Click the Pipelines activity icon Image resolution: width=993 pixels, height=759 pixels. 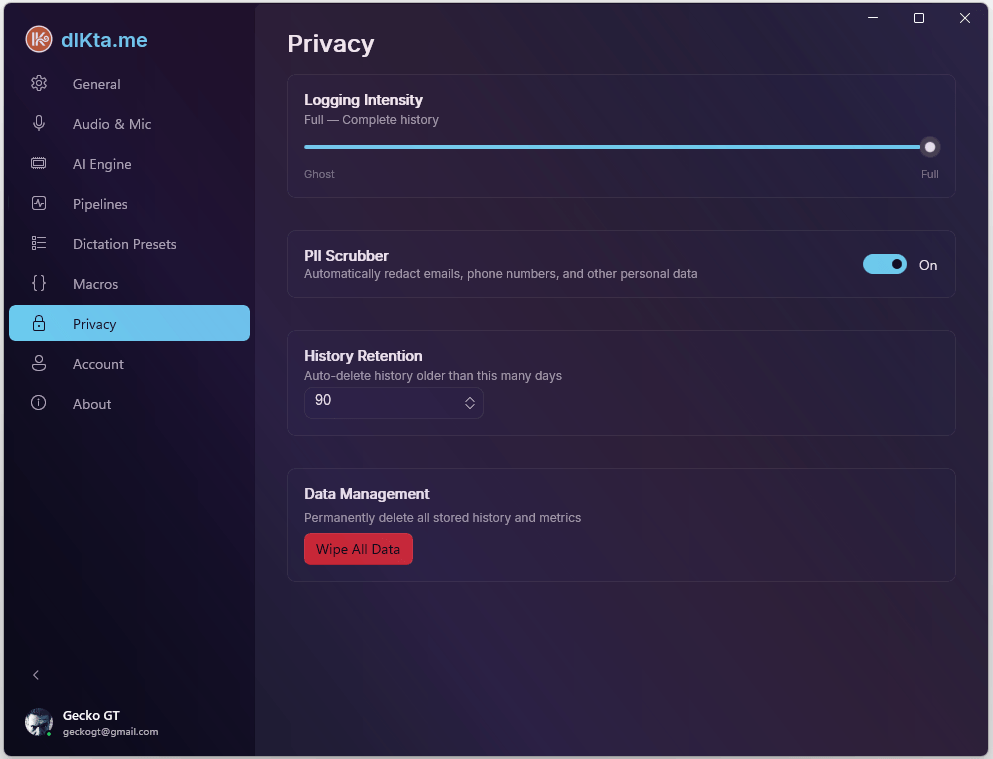point(39,203)
